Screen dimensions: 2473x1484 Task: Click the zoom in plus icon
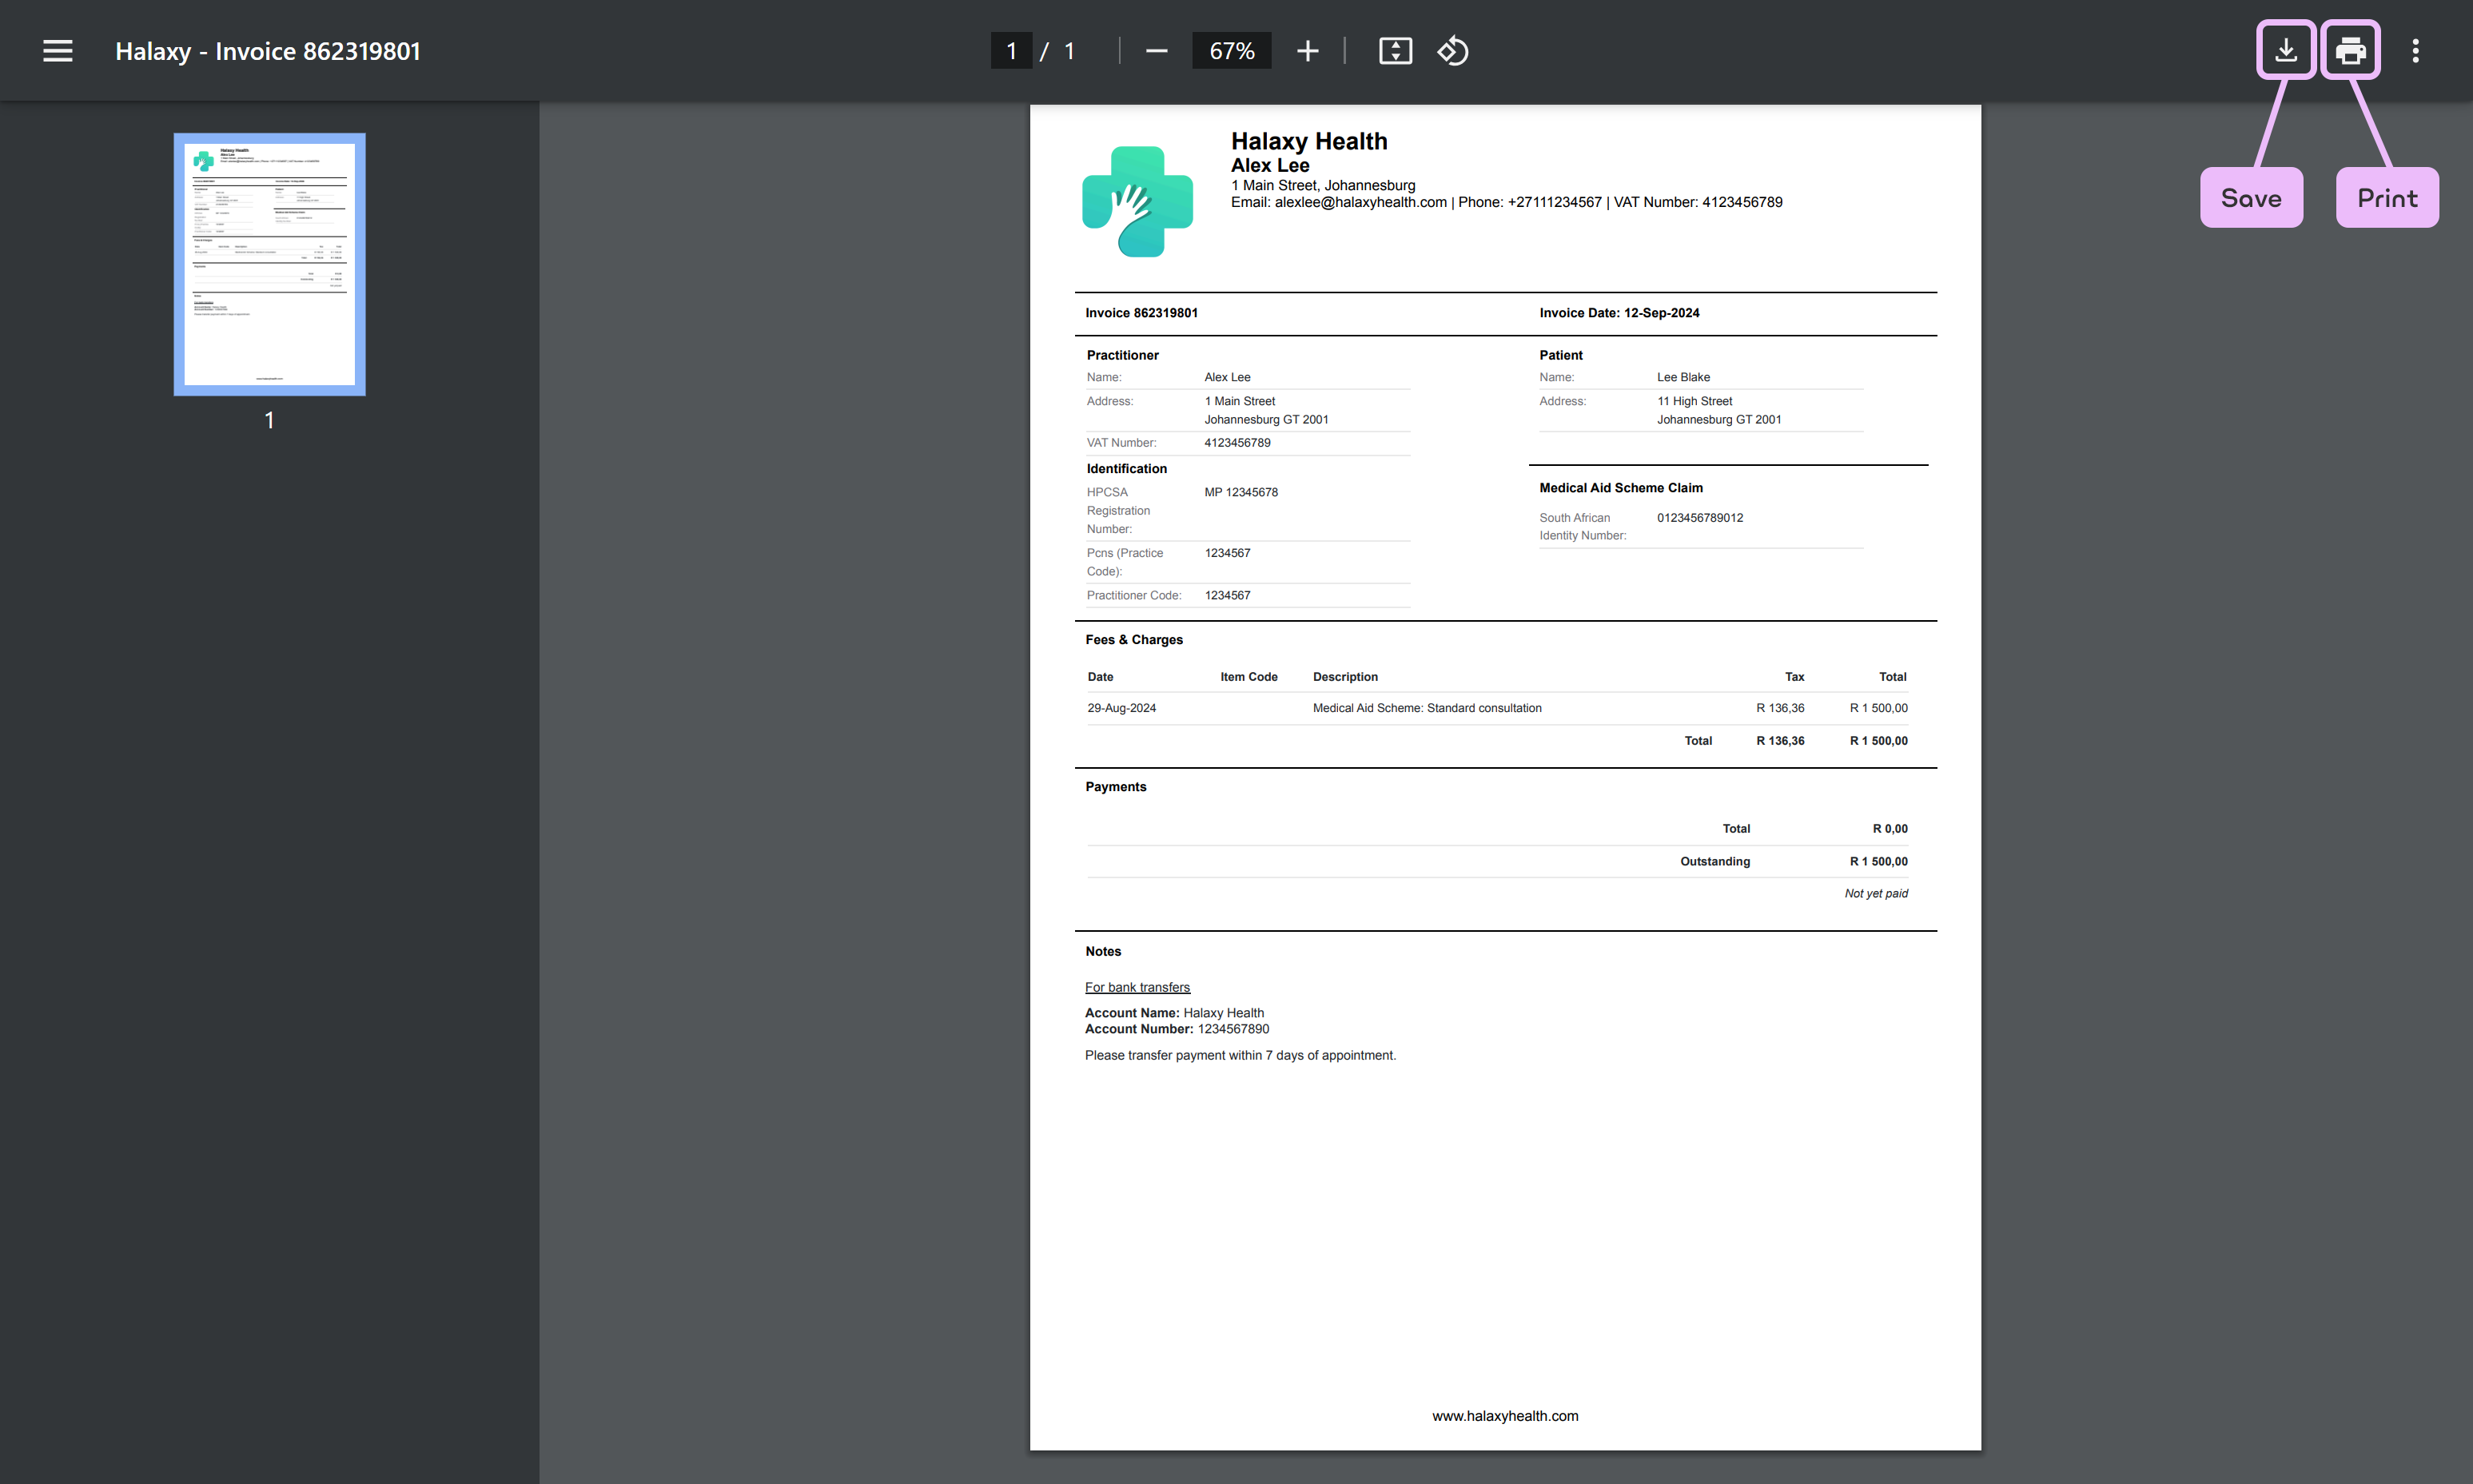1307,51
